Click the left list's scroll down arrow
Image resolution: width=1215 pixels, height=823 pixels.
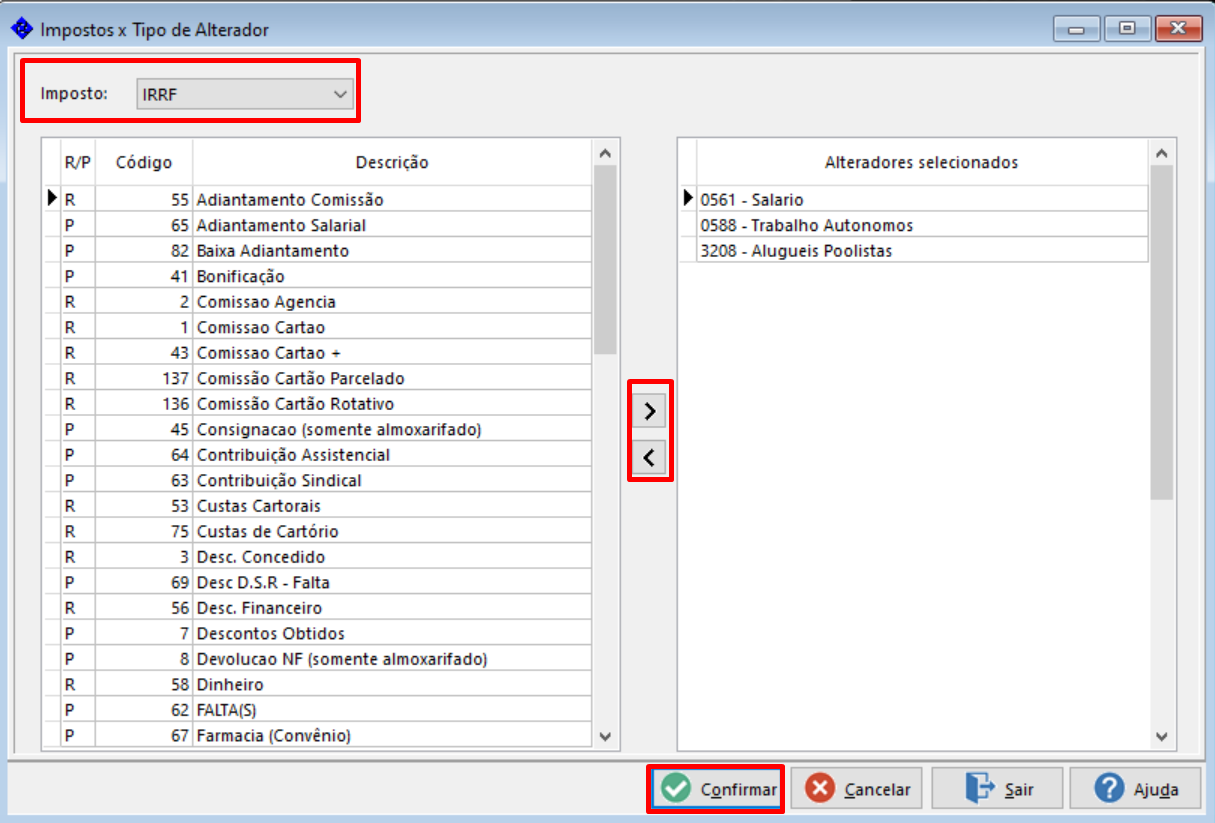[605, 736]
